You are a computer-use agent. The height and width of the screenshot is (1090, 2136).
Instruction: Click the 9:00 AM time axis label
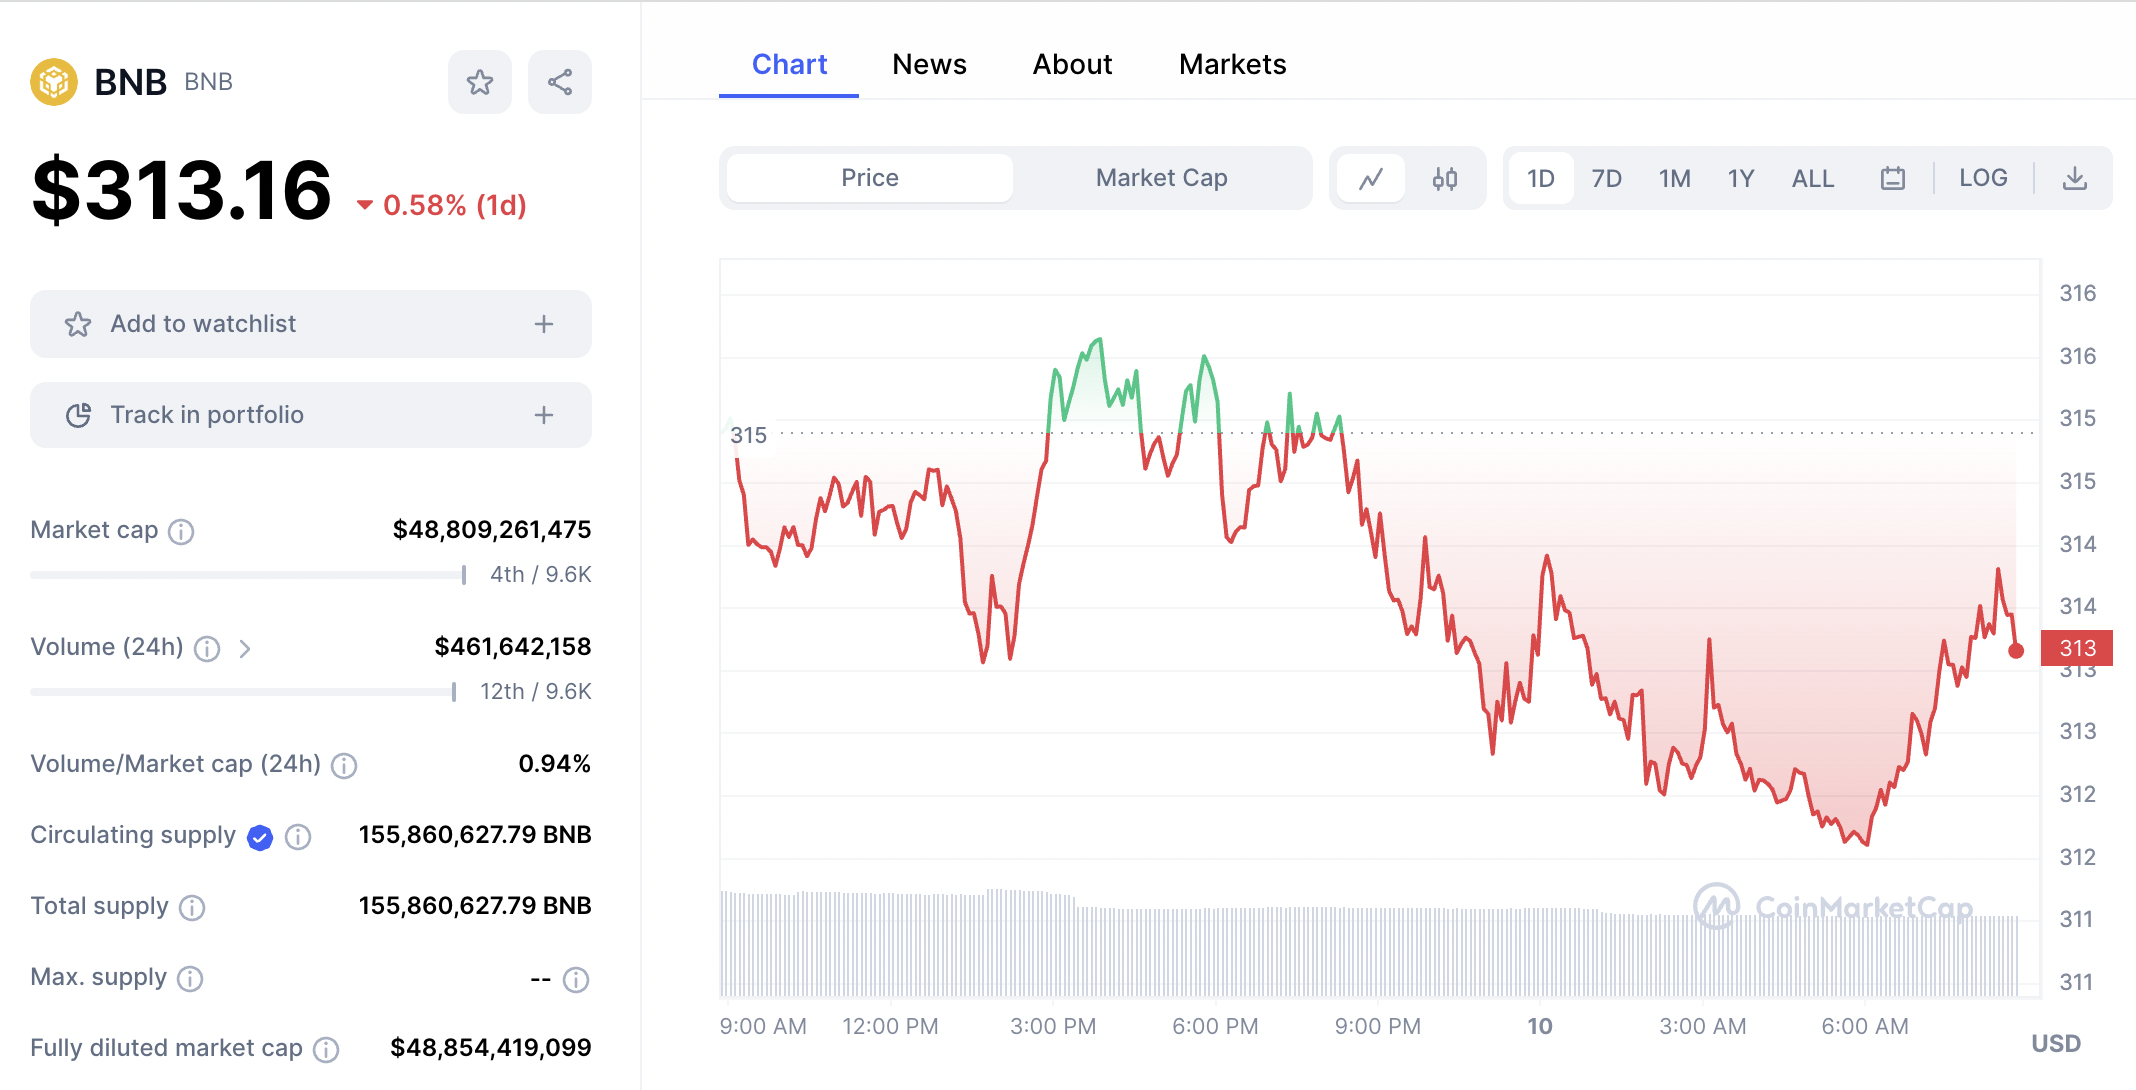tap(763, 1027)
